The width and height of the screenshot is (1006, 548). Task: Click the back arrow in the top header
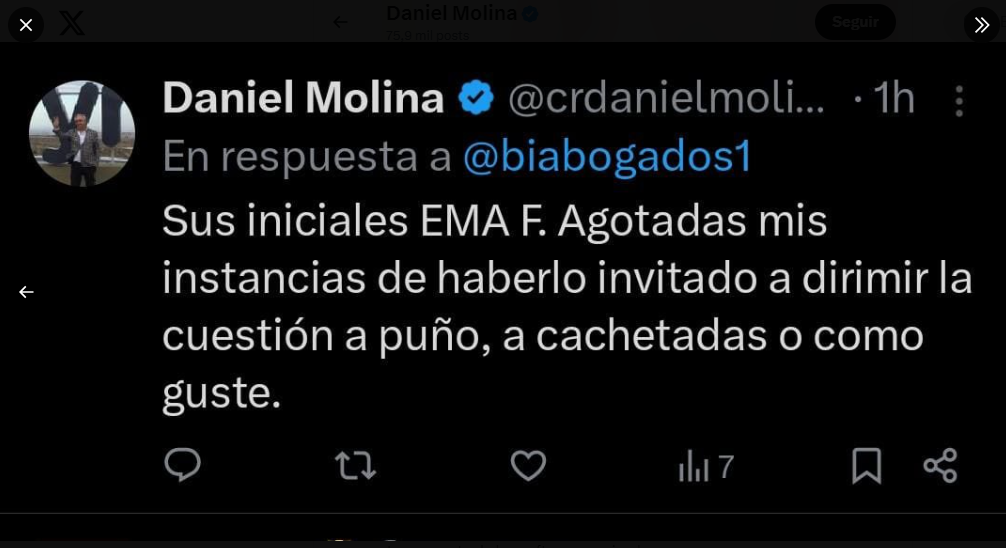(340, 22)
